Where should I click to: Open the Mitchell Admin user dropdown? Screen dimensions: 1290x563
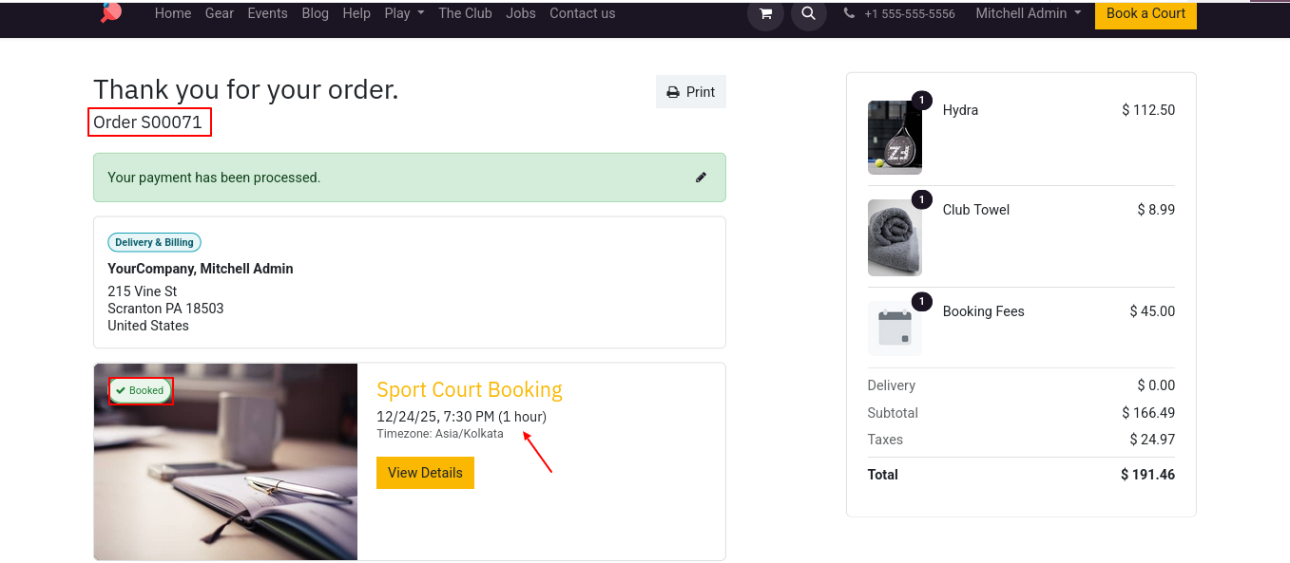pyautogui.click(x=1028, y=13)
